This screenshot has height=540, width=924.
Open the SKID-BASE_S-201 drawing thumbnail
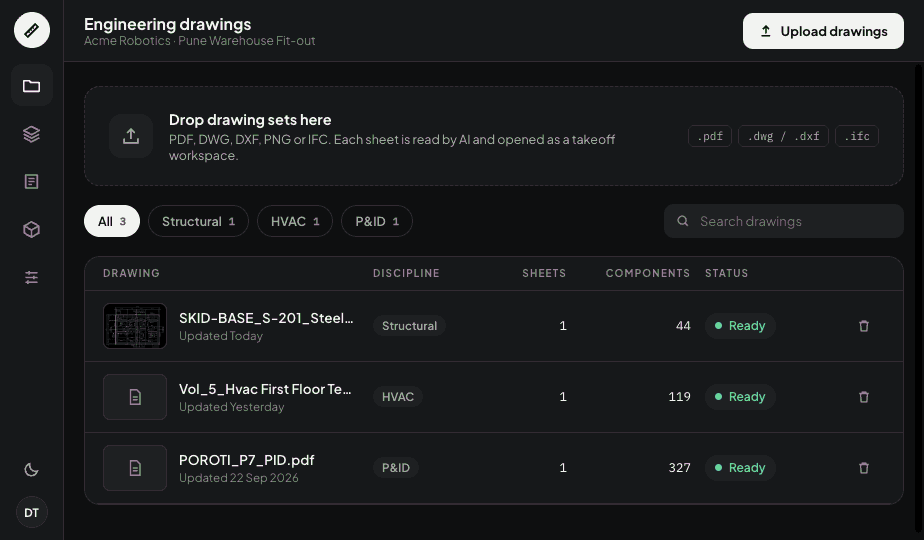click(135, 326)
